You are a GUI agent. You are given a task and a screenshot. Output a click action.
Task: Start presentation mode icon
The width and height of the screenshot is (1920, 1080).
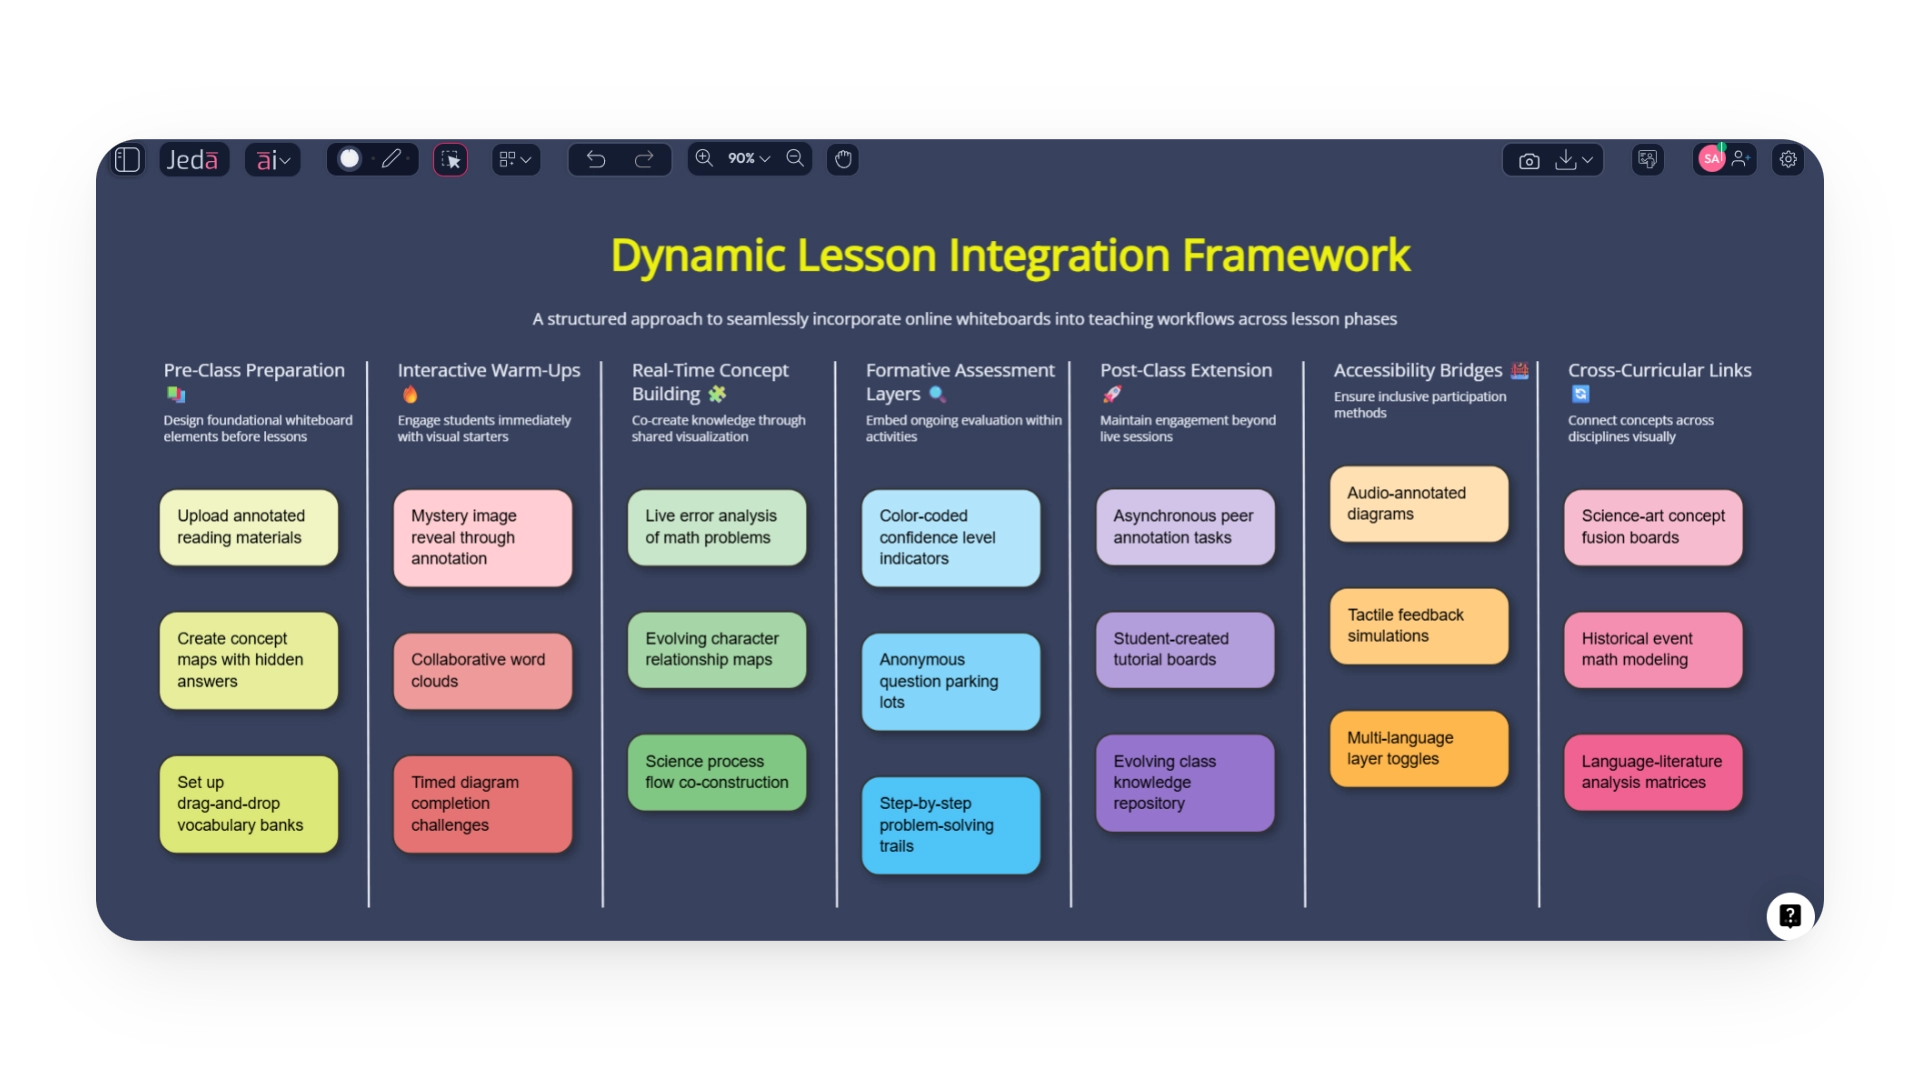pos(1647,159)
